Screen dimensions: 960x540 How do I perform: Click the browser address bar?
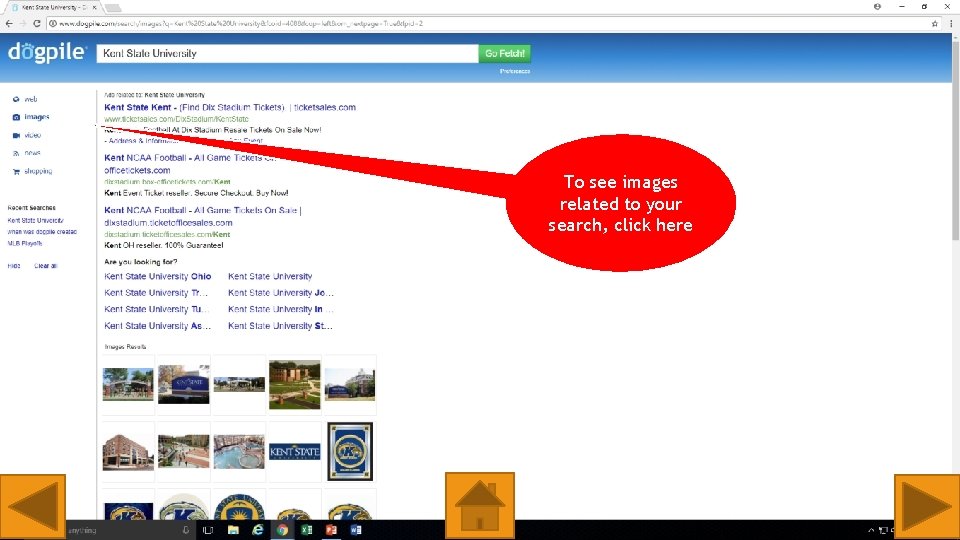488,23
